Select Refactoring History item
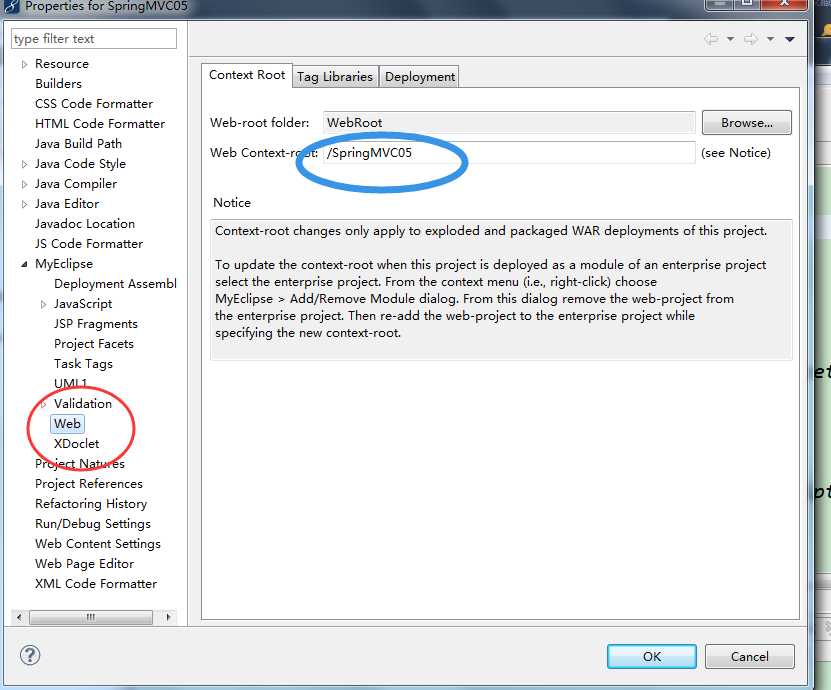This screenshot has height=690, width=831. click(91, 504)
